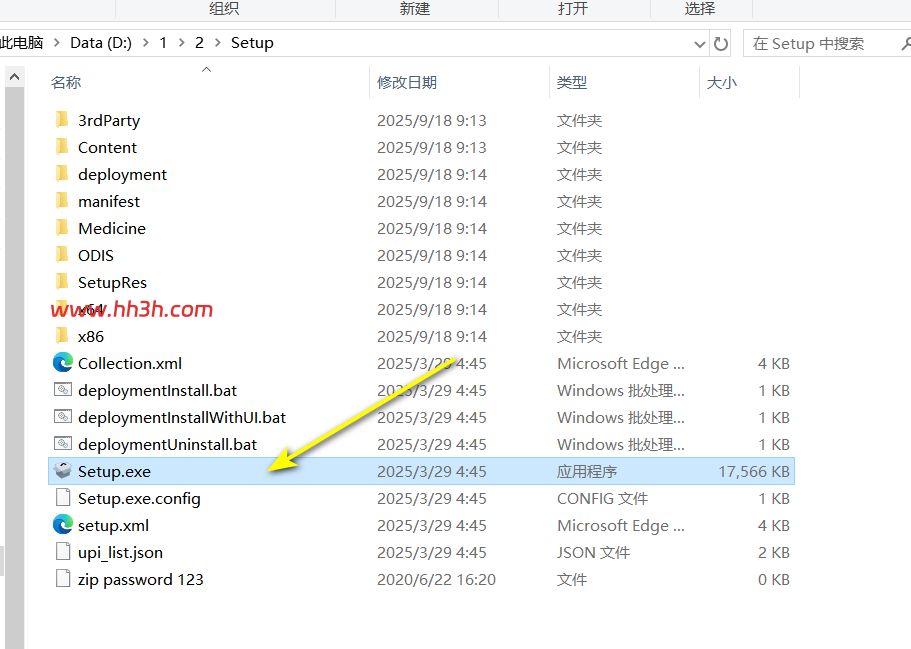
Task: Click the navigation pane scroll-up arrow
Action: [x=15, y=77]
